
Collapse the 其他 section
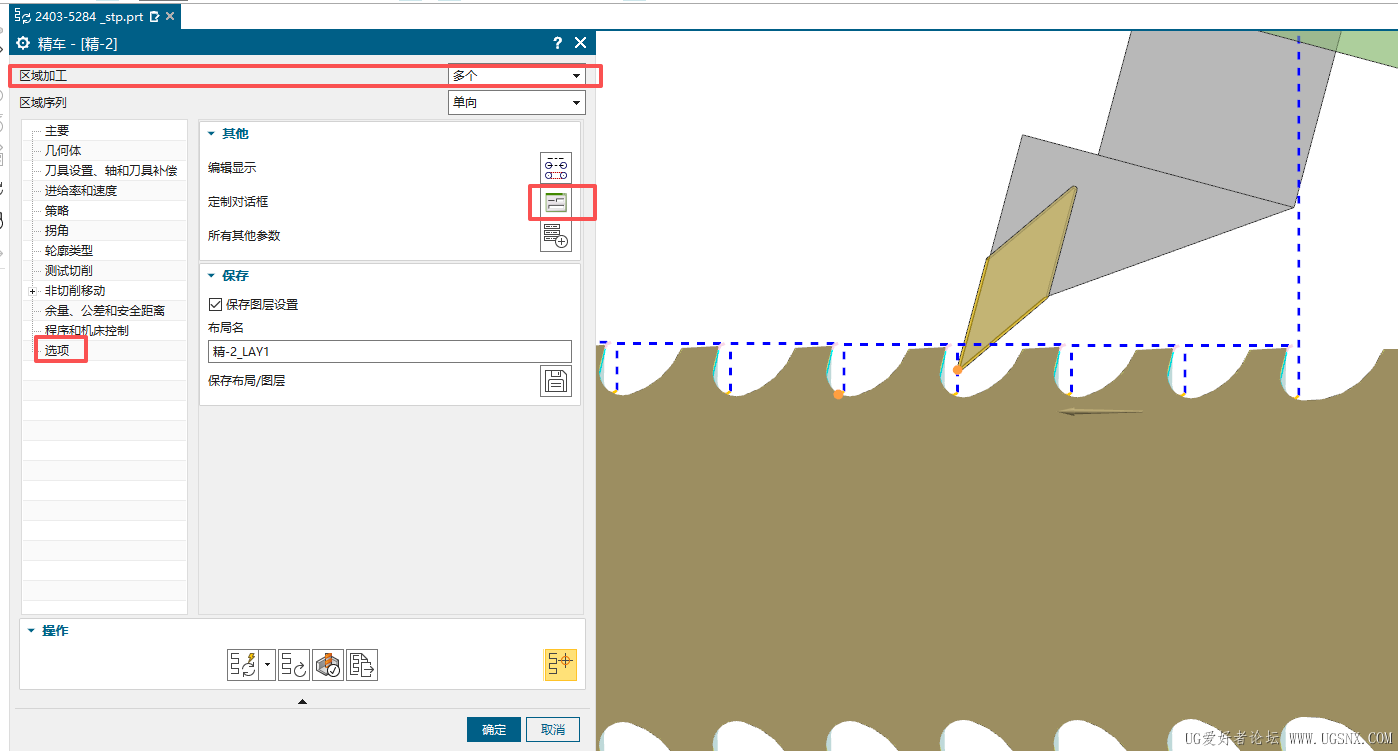pos(212,133)
